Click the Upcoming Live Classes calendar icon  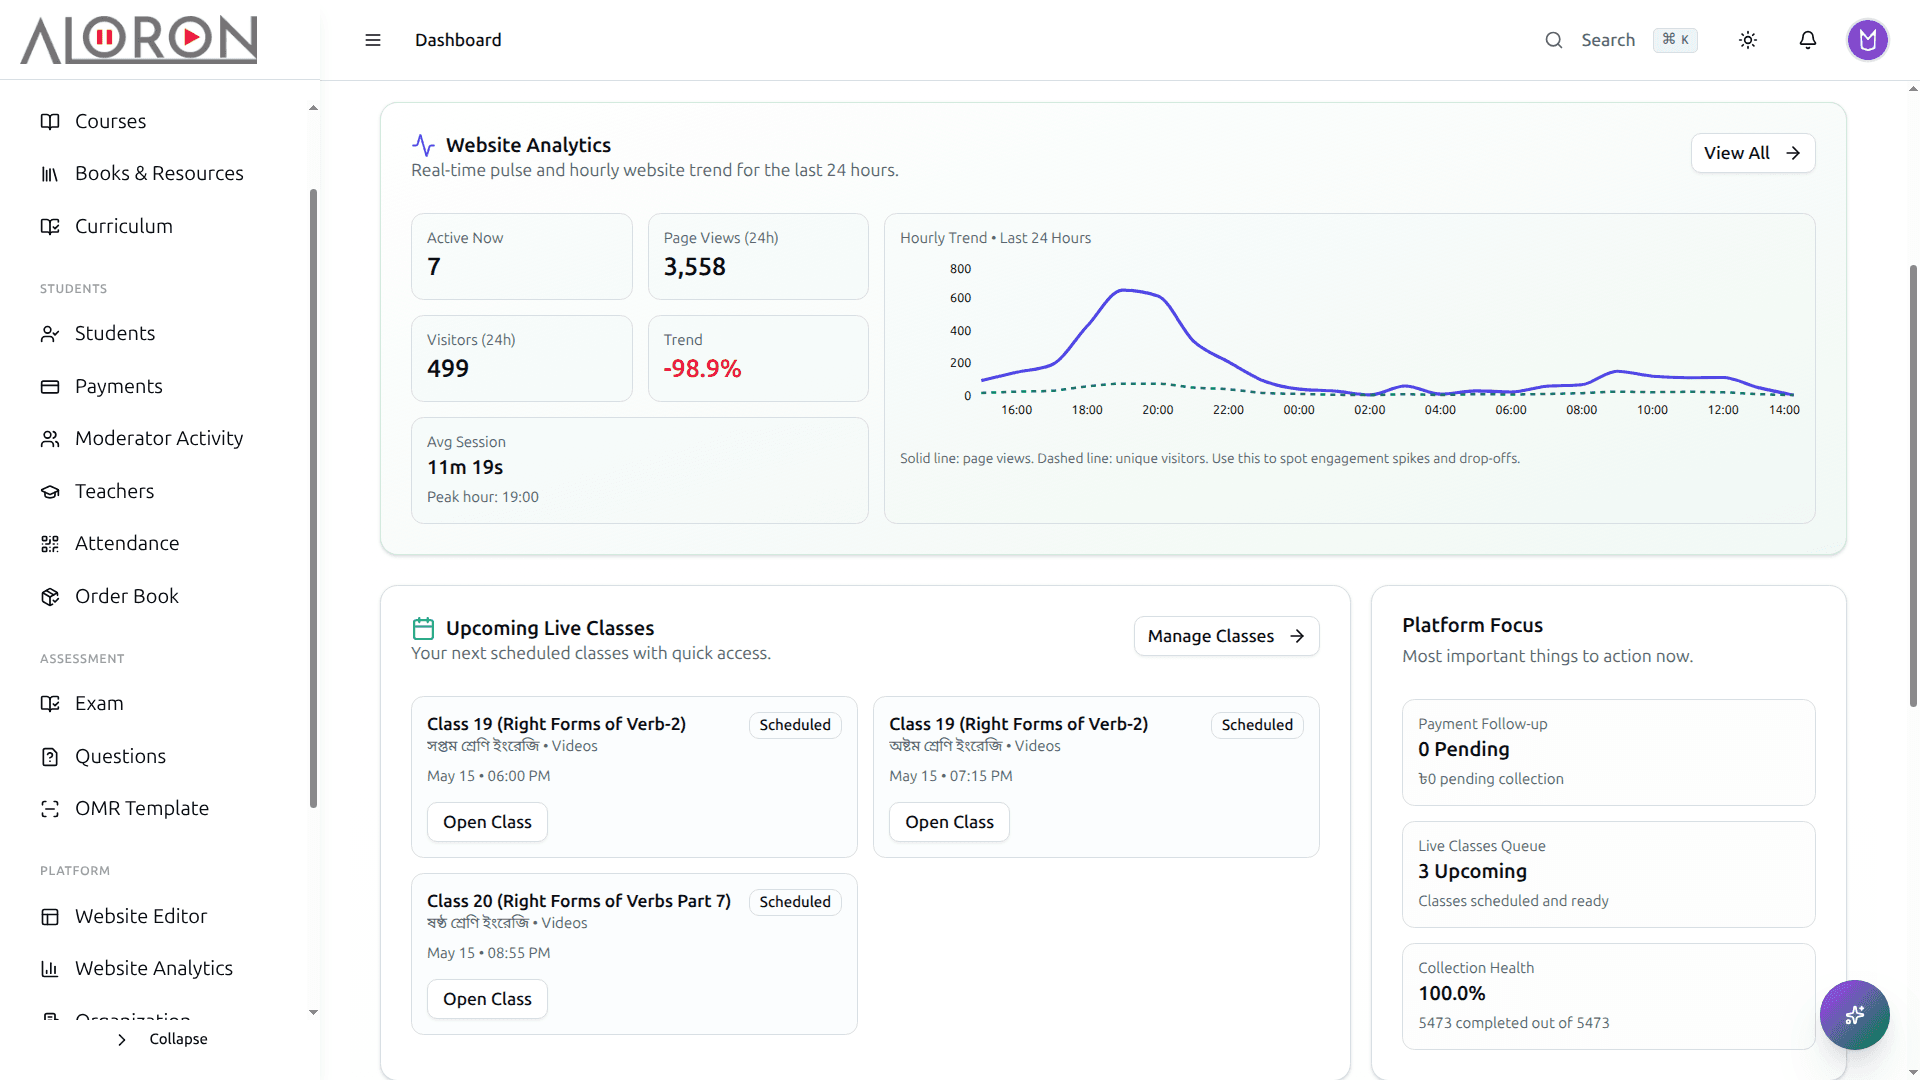point(423,628)
